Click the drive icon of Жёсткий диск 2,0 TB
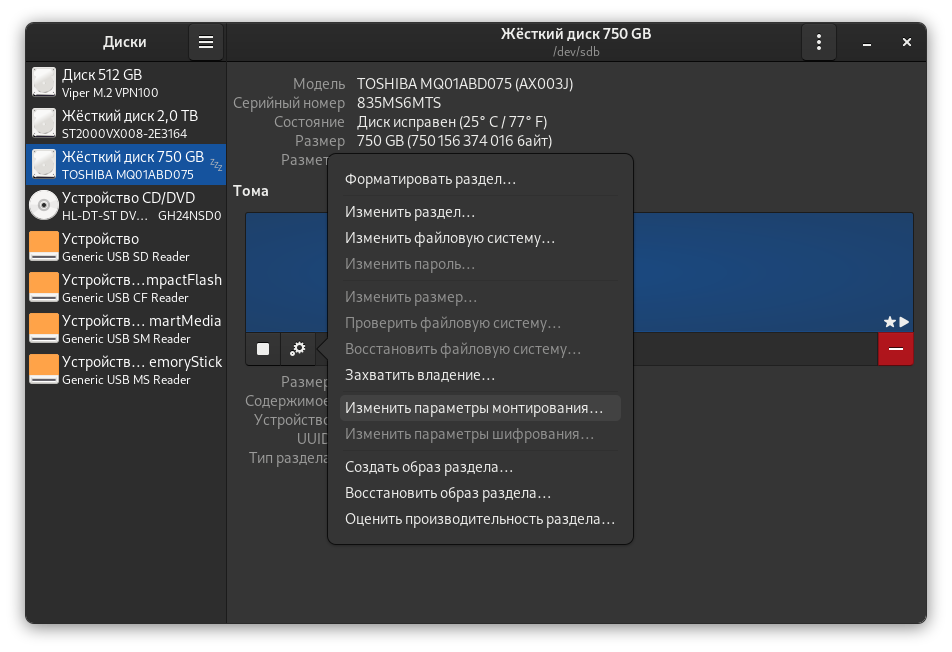 coord(44,123)
